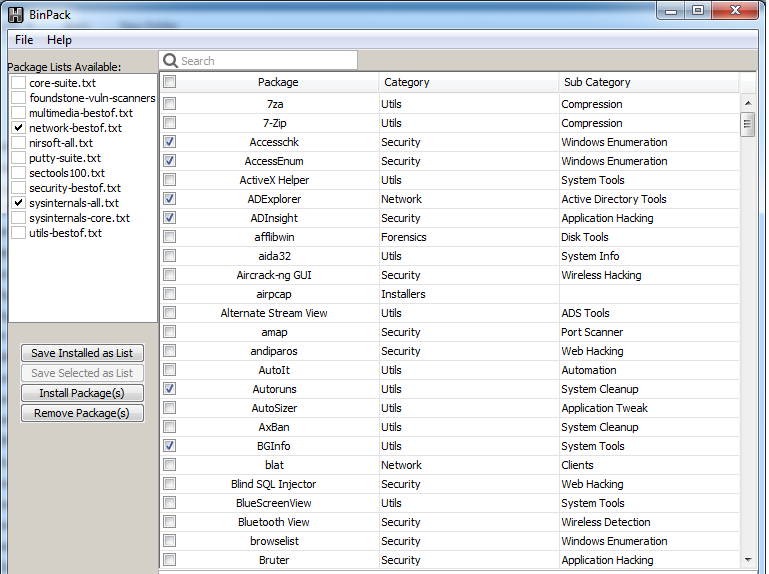Click the scrollbar down arrow

pyautogui.click(x=747, y=560)
